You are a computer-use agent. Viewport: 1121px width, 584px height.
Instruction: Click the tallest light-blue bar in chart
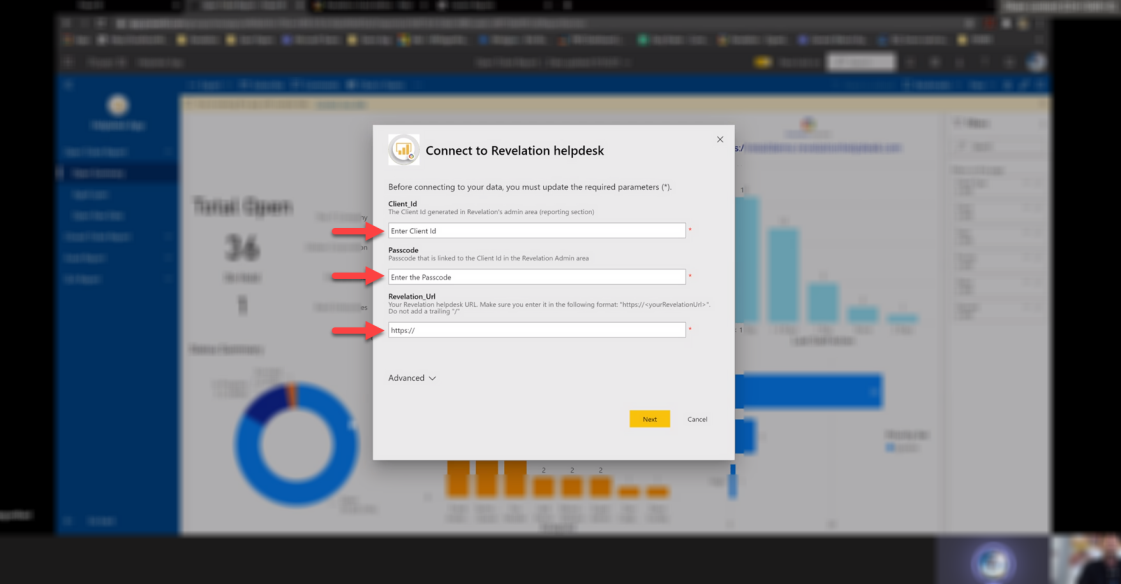[747, 260]
